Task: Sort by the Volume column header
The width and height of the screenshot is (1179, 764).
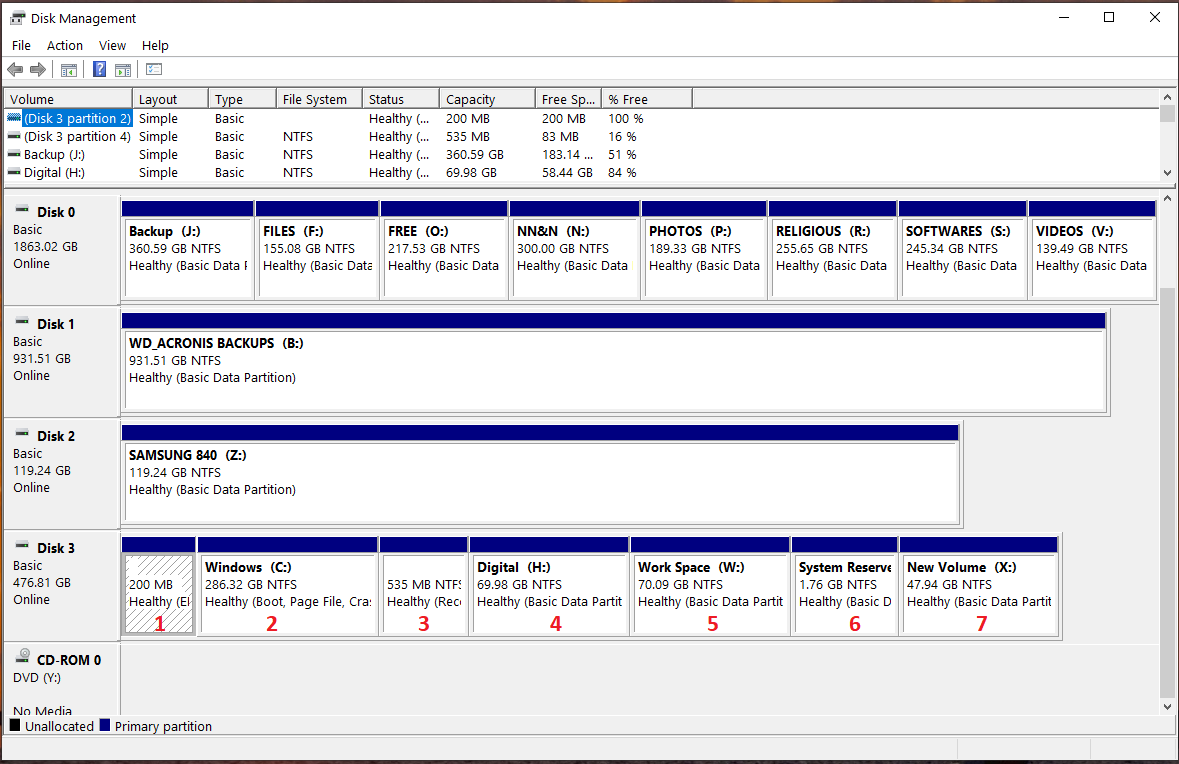Action: tap(68, 99)
